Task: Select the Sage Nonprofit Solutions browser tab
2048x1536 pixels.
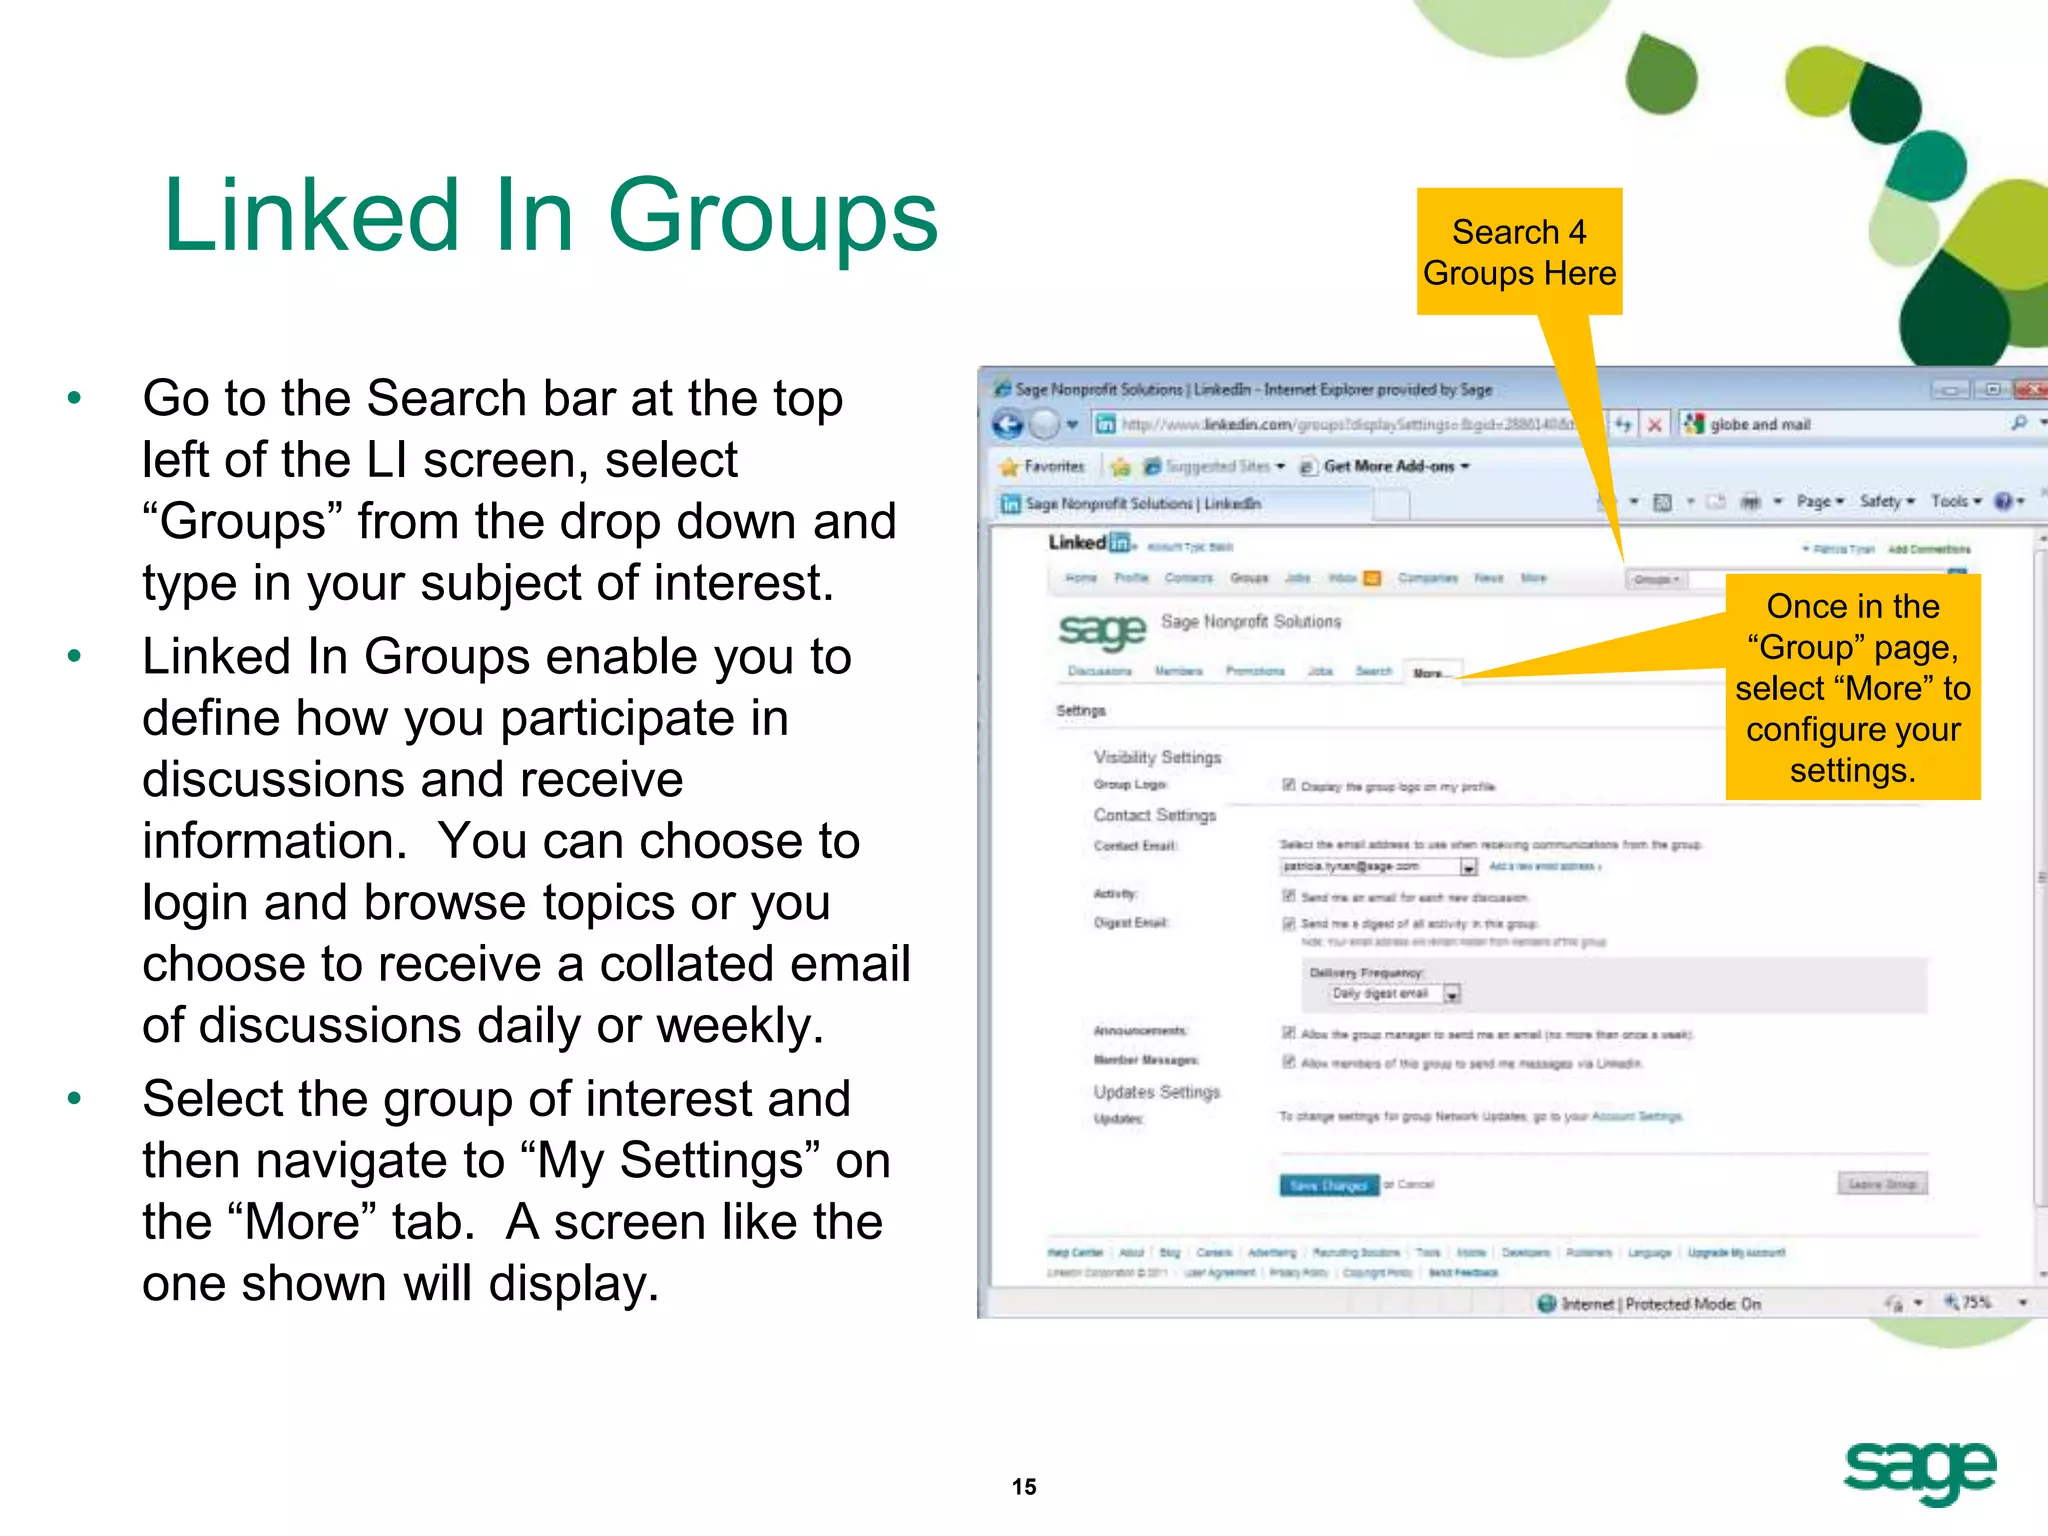Action: [x=1180, y=503]
